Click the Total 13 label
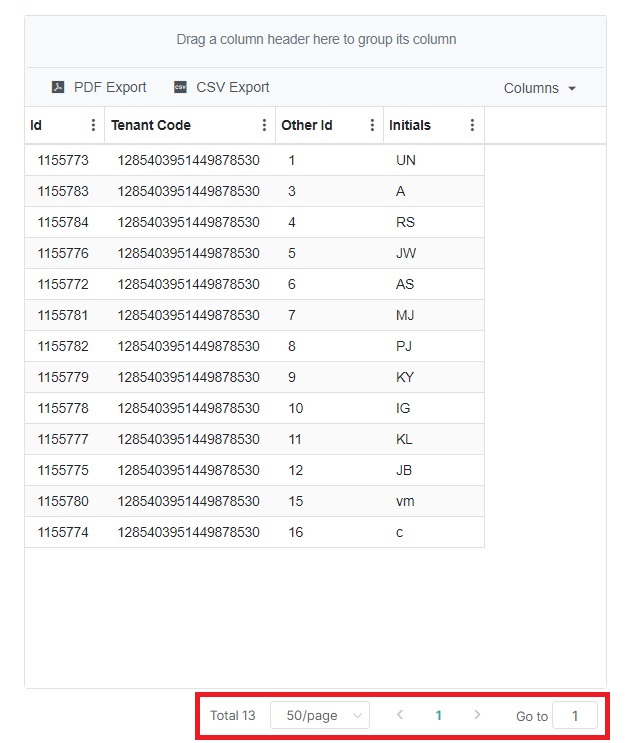The height and width of the screenshot is (743, 631). pyautogui.click(x=233, y=716)
